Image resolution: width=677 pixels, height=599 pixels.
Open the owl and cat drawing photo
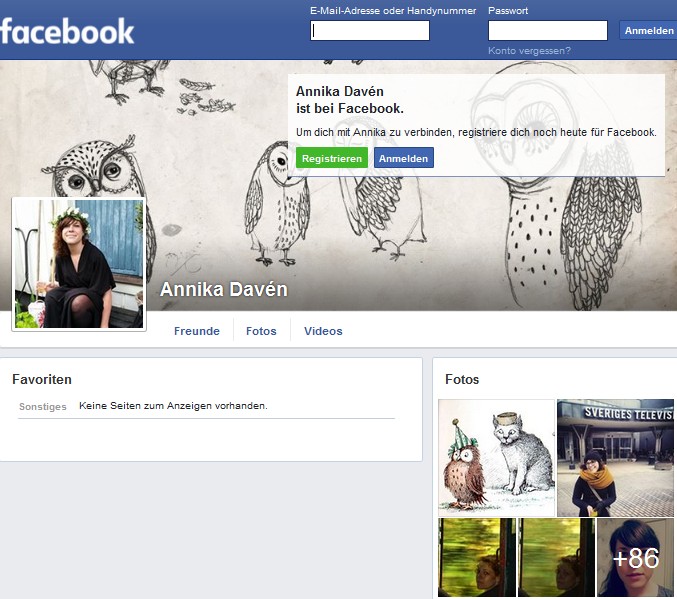497,457
